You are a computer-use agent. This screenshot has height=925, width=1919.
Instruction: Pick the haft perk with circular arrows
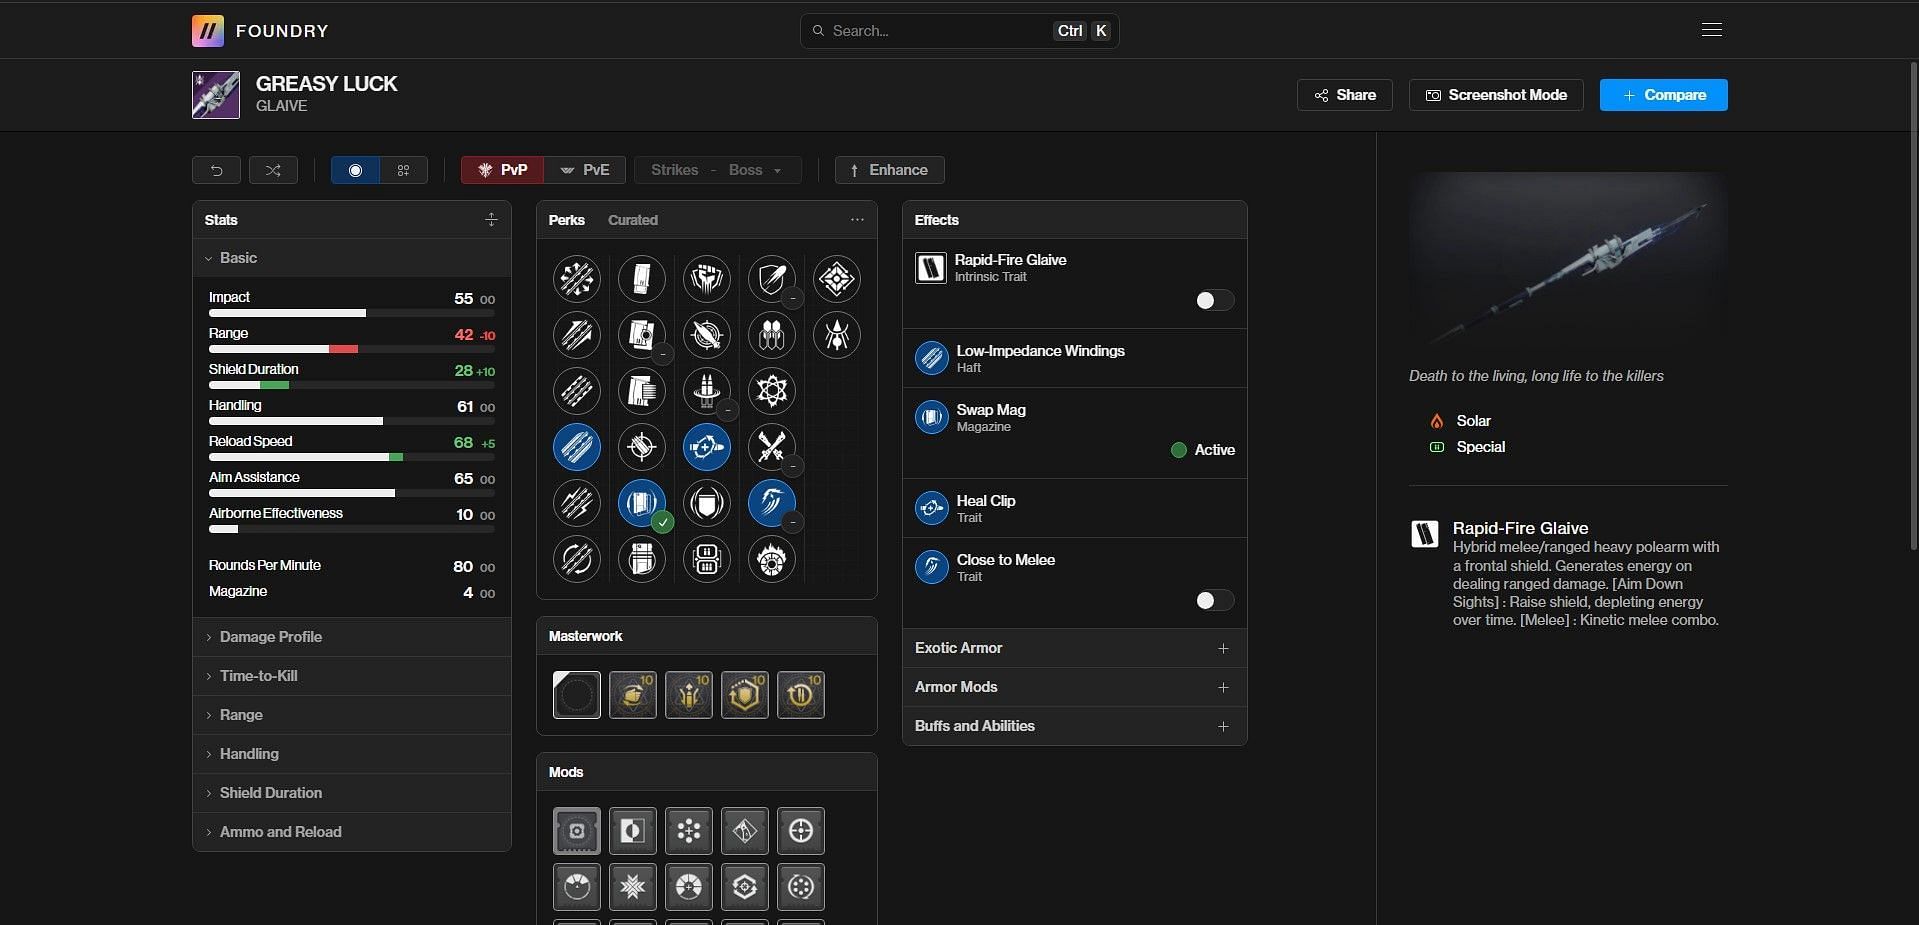pos(577,559)
